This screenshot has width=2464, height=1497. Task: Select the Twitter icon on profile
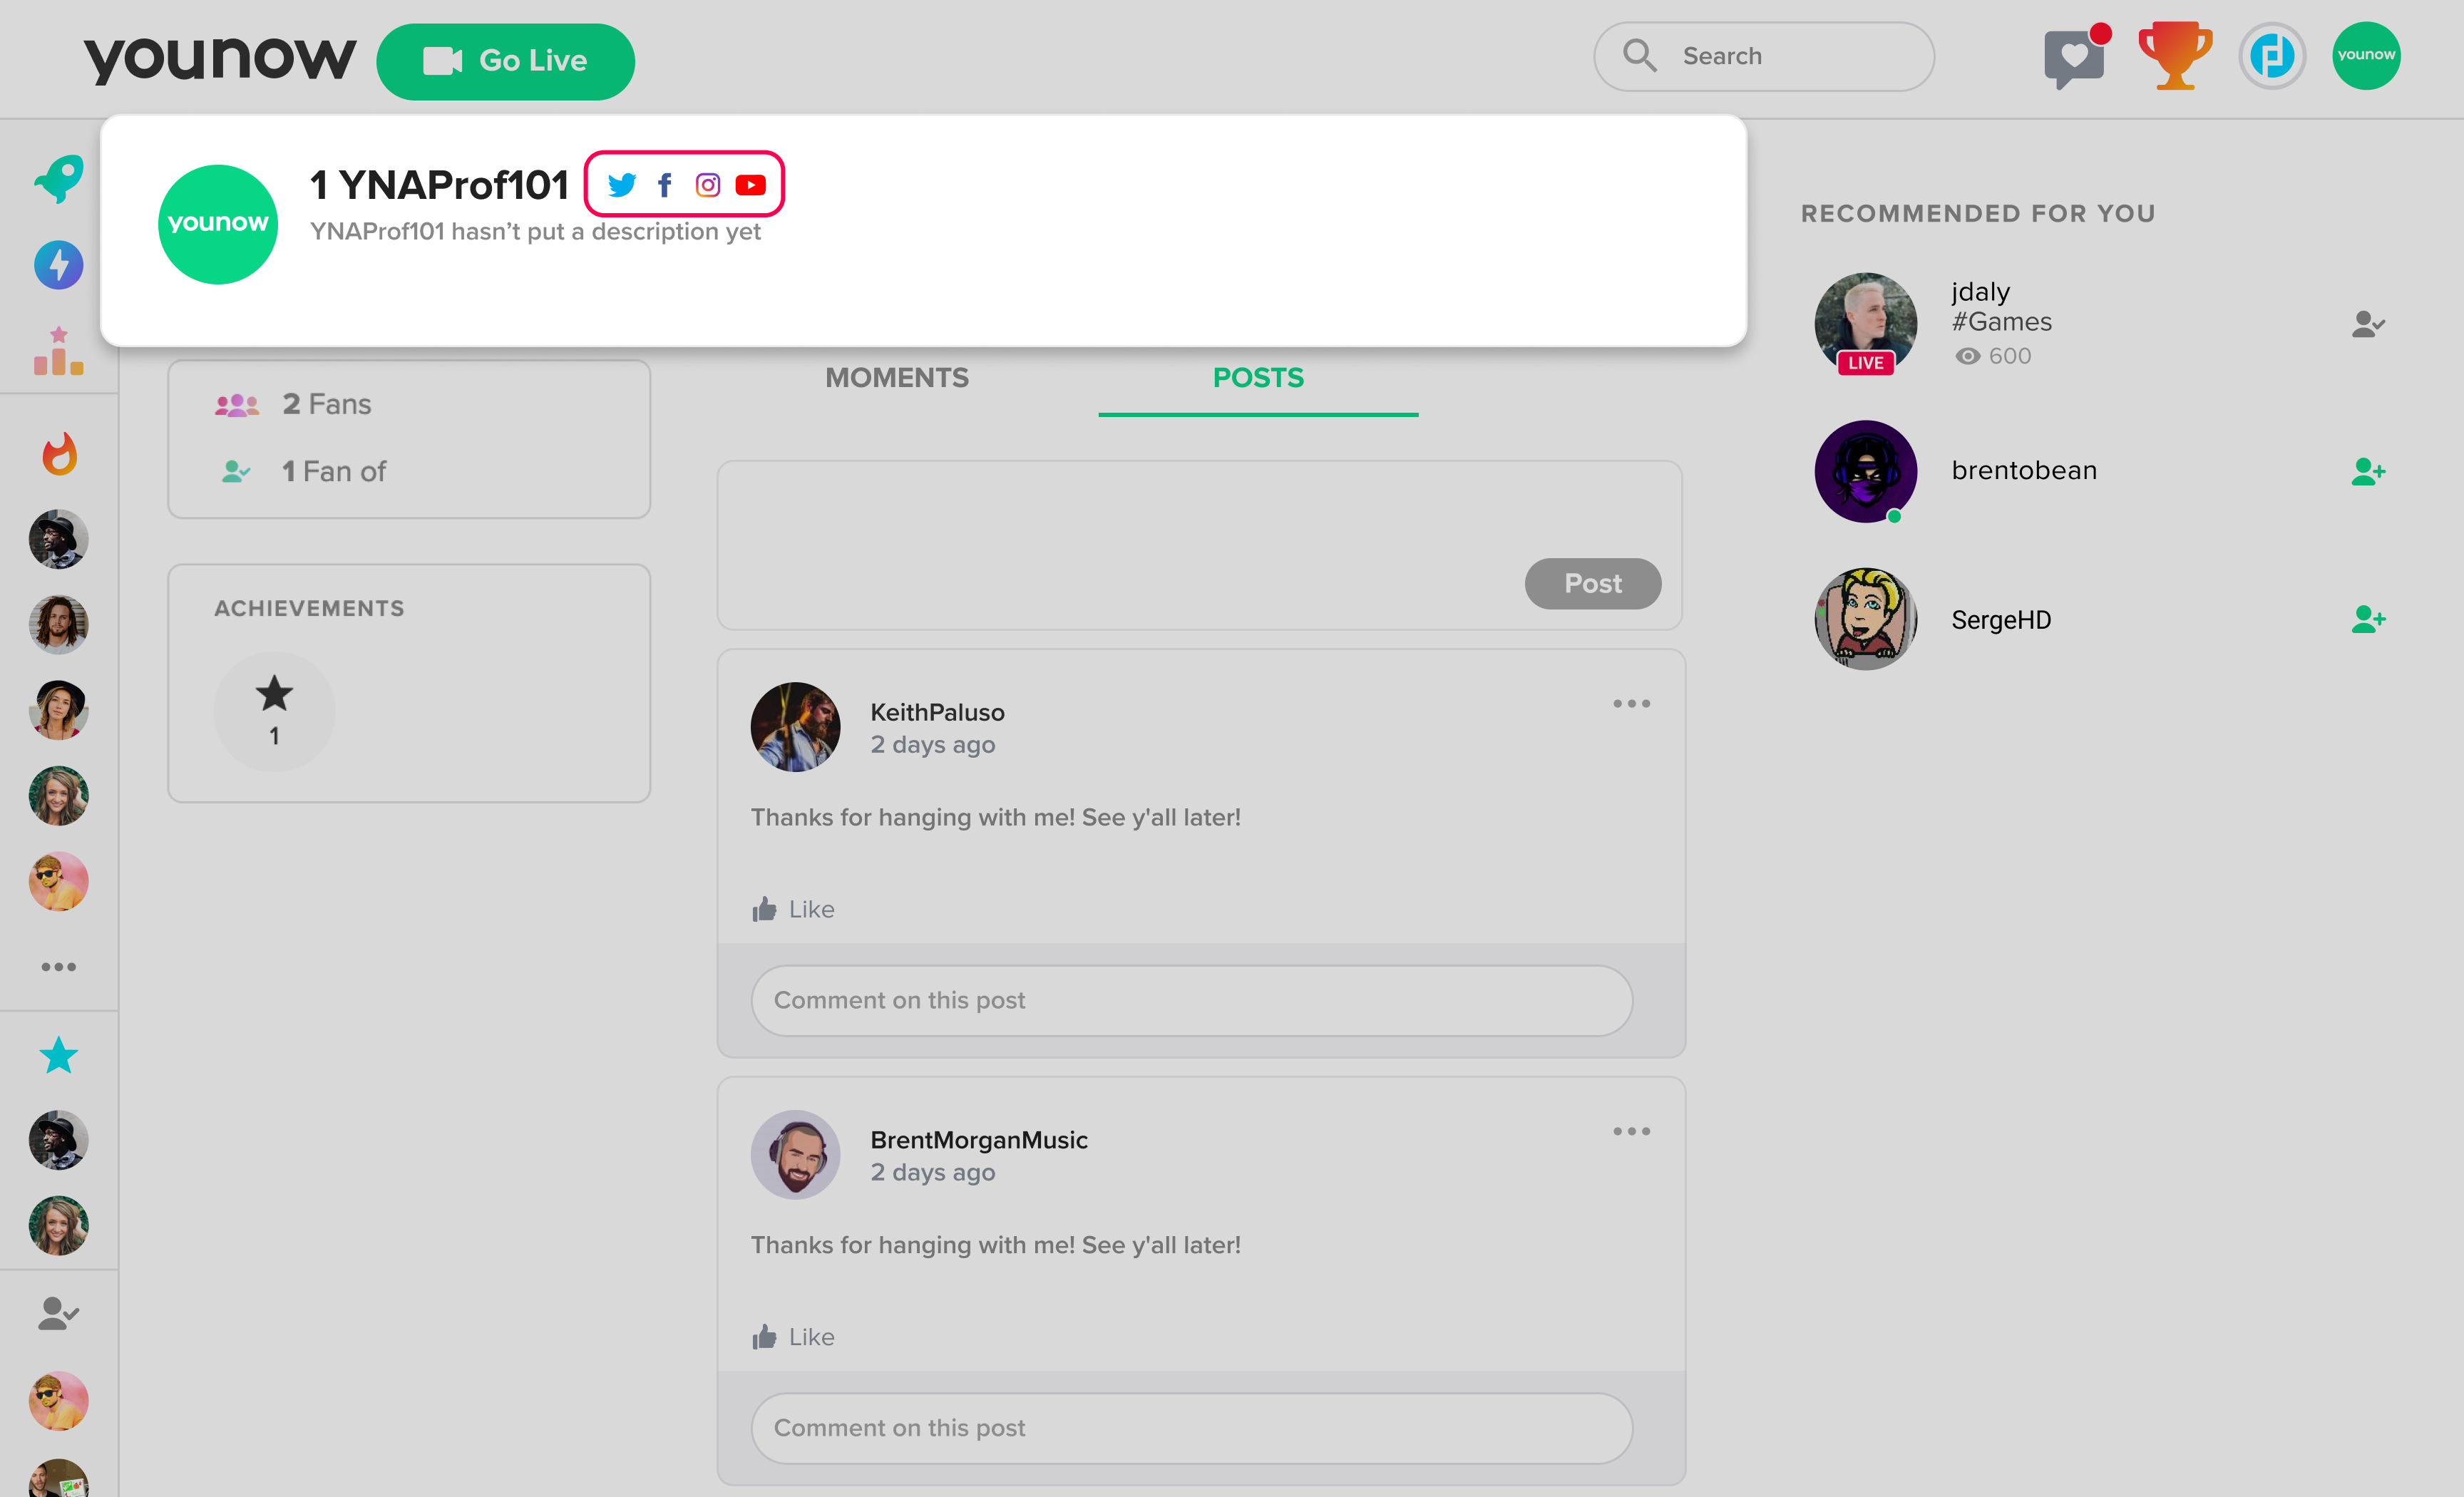click(621, 185)
